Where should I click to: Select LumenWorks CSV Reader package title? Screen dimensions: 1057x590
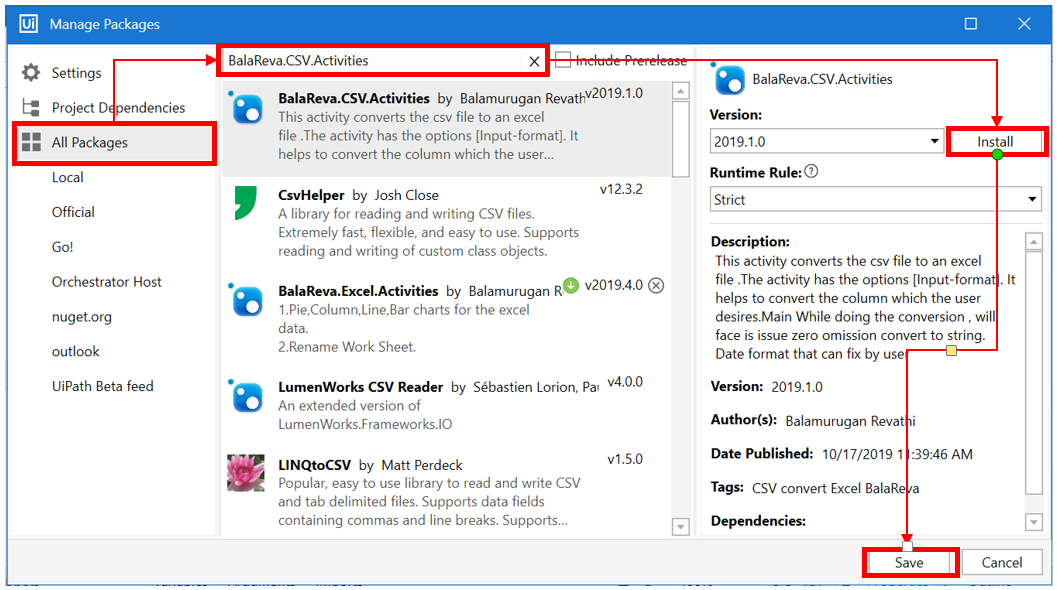[x=361, y=387]
